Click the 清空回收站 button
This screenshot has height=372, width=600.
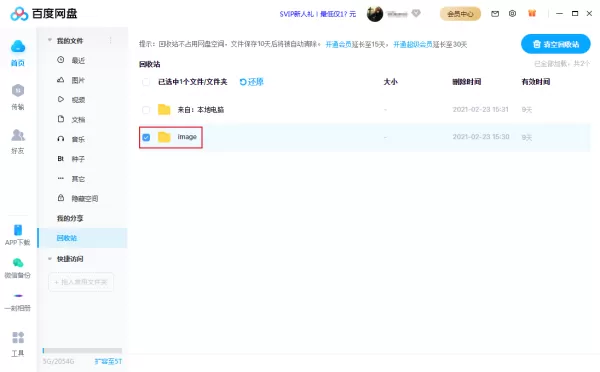(556, 44)
